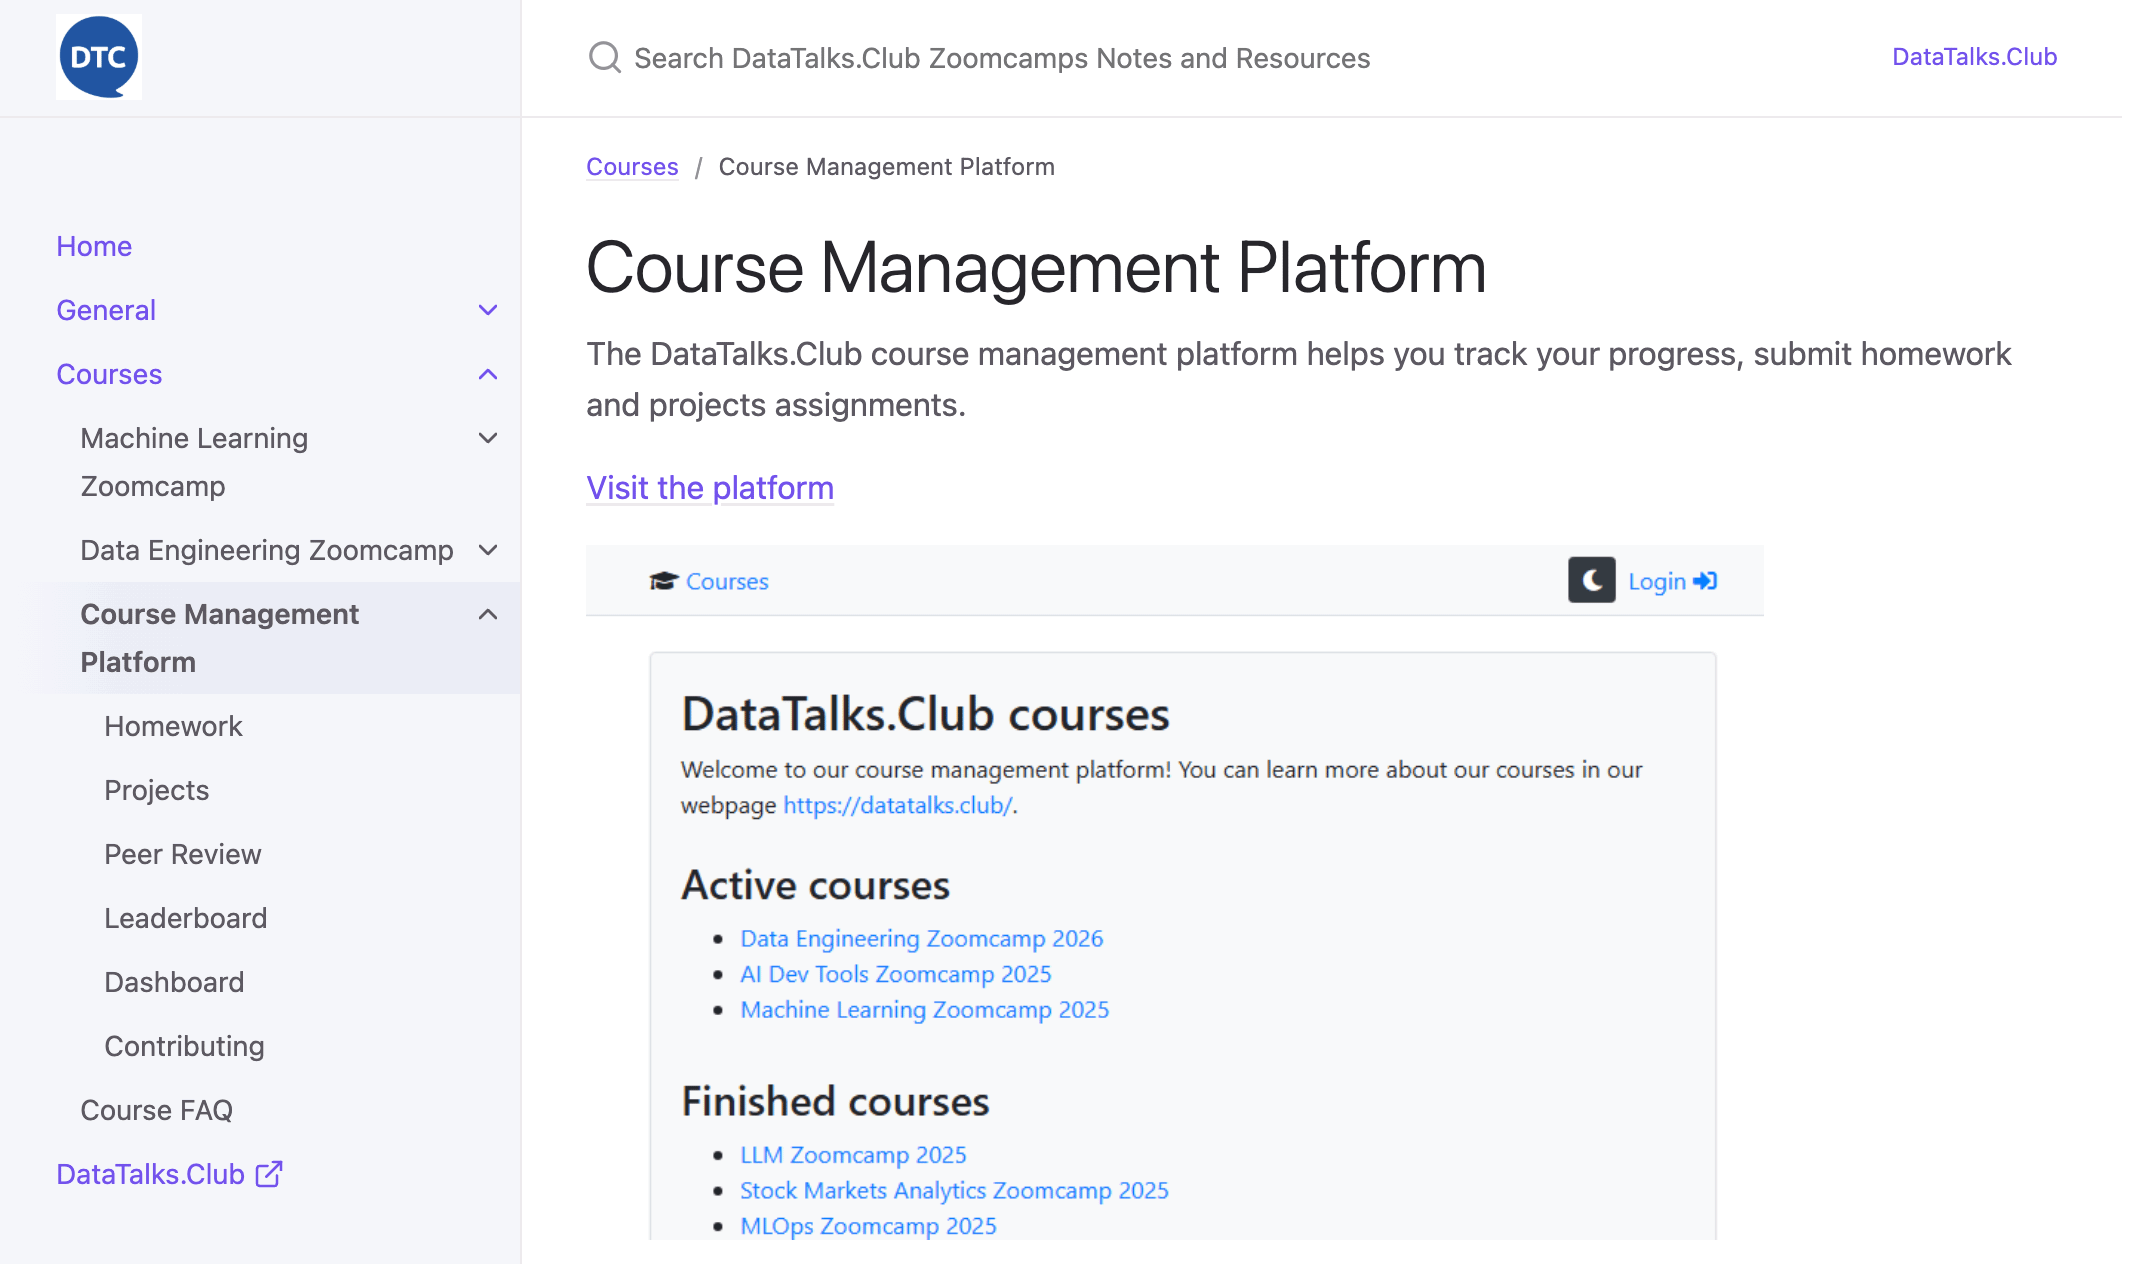Open Data Engineering Zoomcamp 2026 link
The image size is (2150, 1264).
(x=921, y=938)
